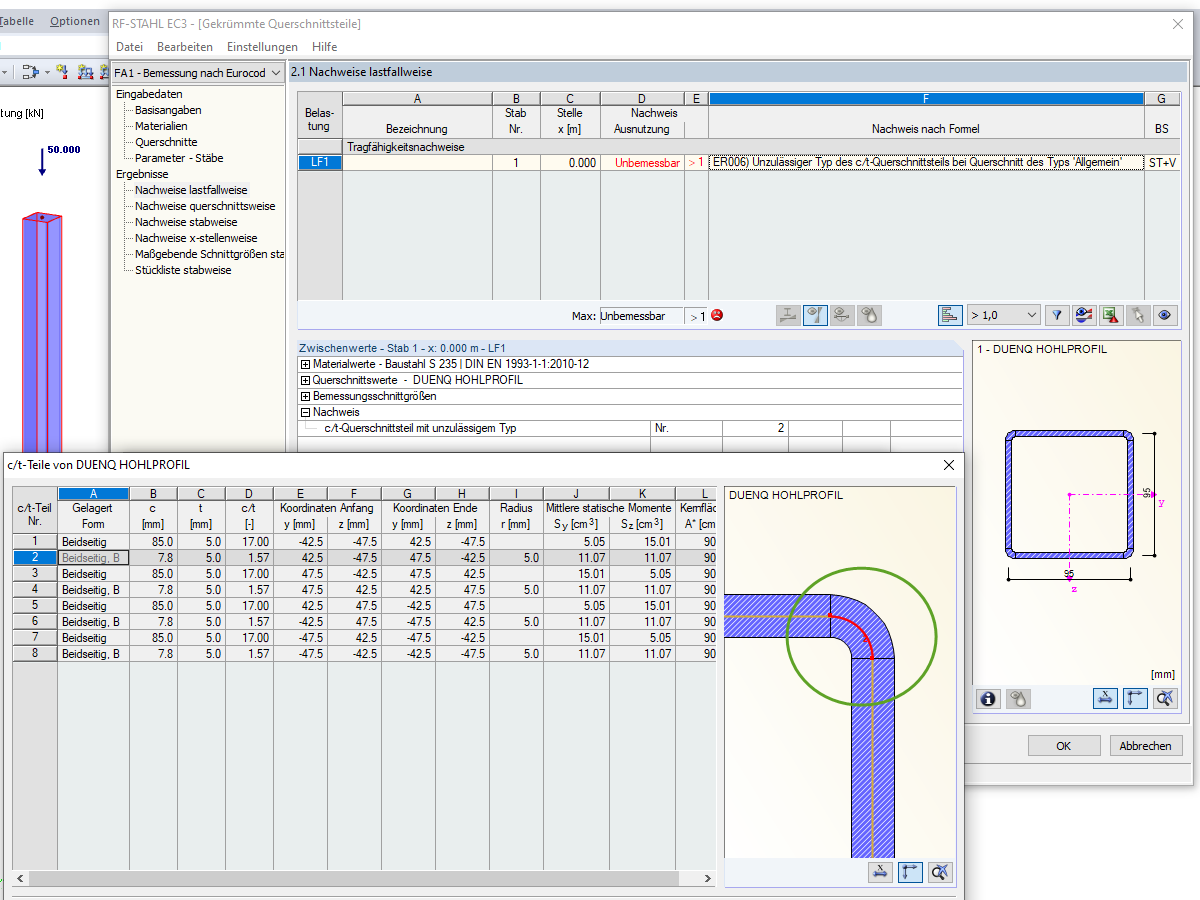Select row 4 header in c/t-Teile table

pyautogui.click(x=35, y=589)
